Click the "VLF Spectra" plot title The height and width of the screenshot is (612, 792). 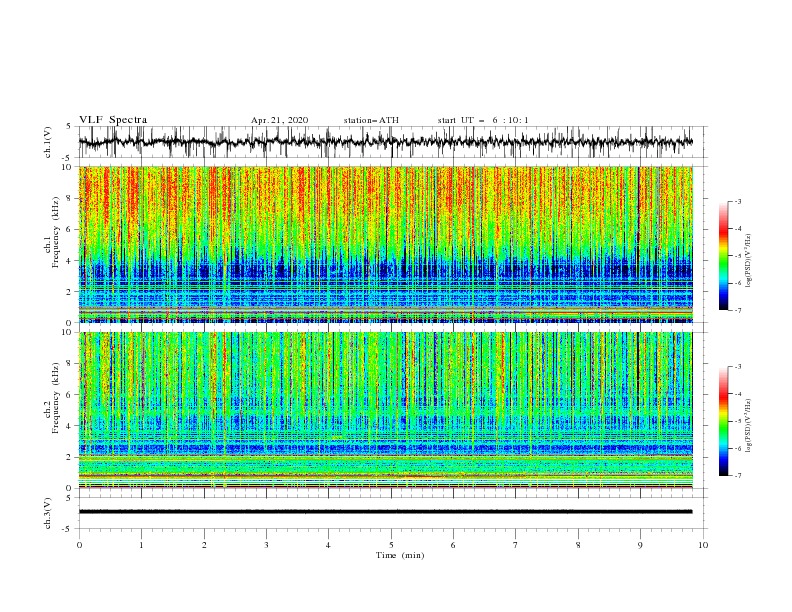(113, 120)
